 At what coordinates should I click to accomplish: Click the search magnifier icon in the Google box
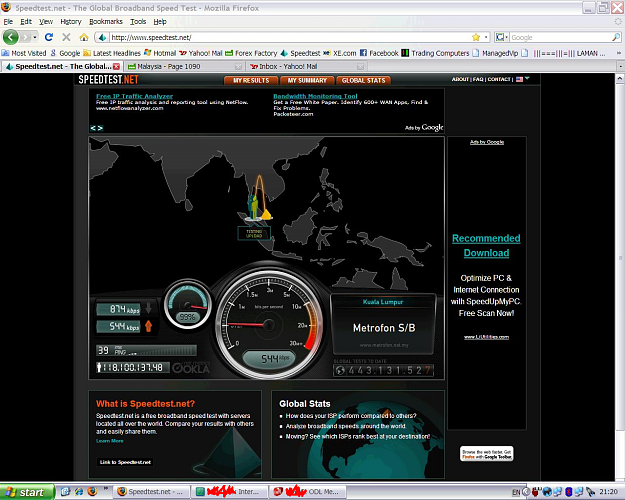pyautogui.click(x=616, y=37)
